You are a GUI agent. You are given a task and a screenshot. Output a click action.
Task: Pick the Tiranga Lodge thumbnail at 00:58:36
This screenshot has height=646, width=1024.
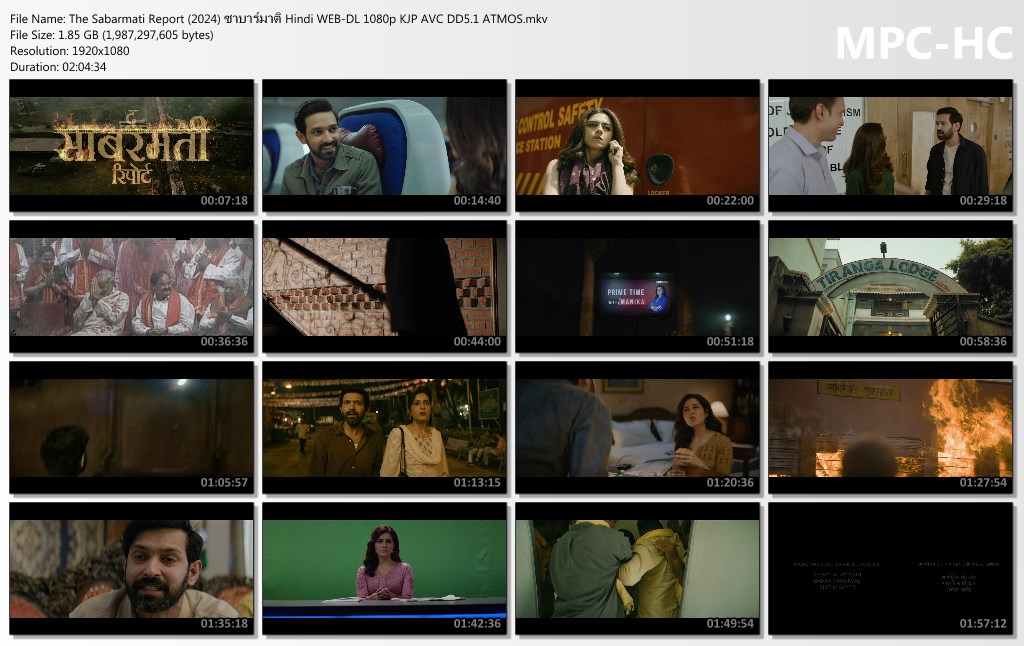pyautogui.click(x=890, y=286)
